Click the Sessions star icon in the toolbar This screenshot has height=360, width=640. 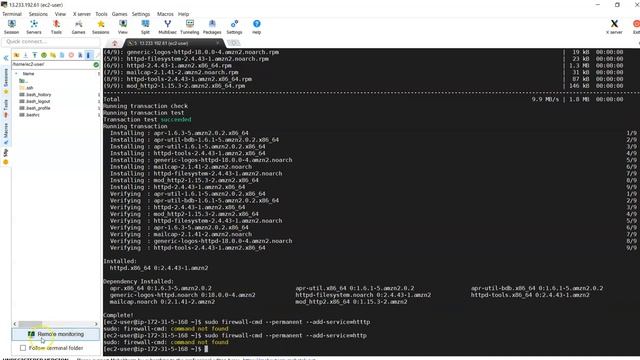(100, 27)
